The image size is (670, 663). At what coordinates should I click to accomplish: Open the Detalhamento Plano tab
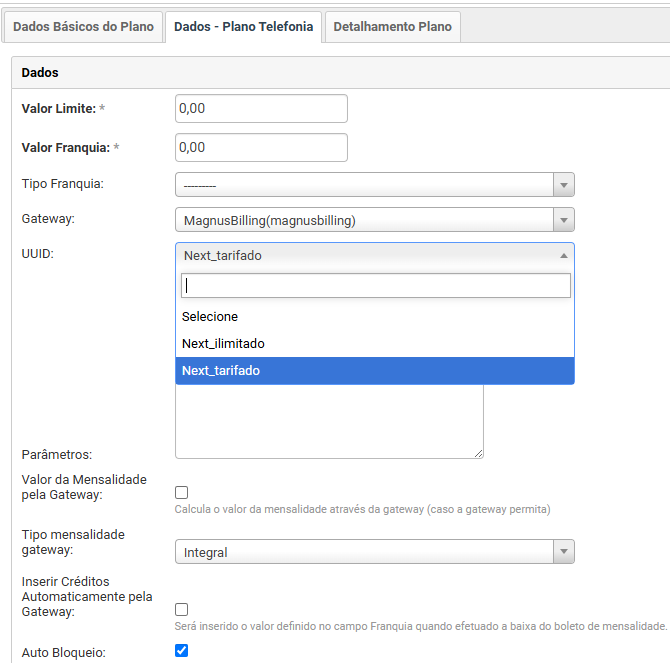point(392,27)
